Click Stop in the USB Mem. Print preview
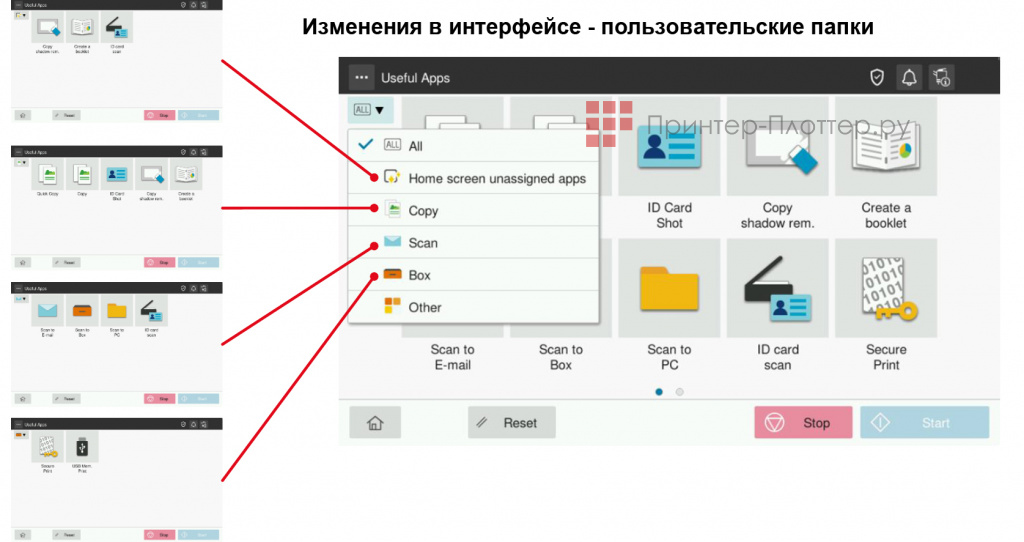Image resolution: width=1024 pixels, height=542 pixels. coord(159,535)
